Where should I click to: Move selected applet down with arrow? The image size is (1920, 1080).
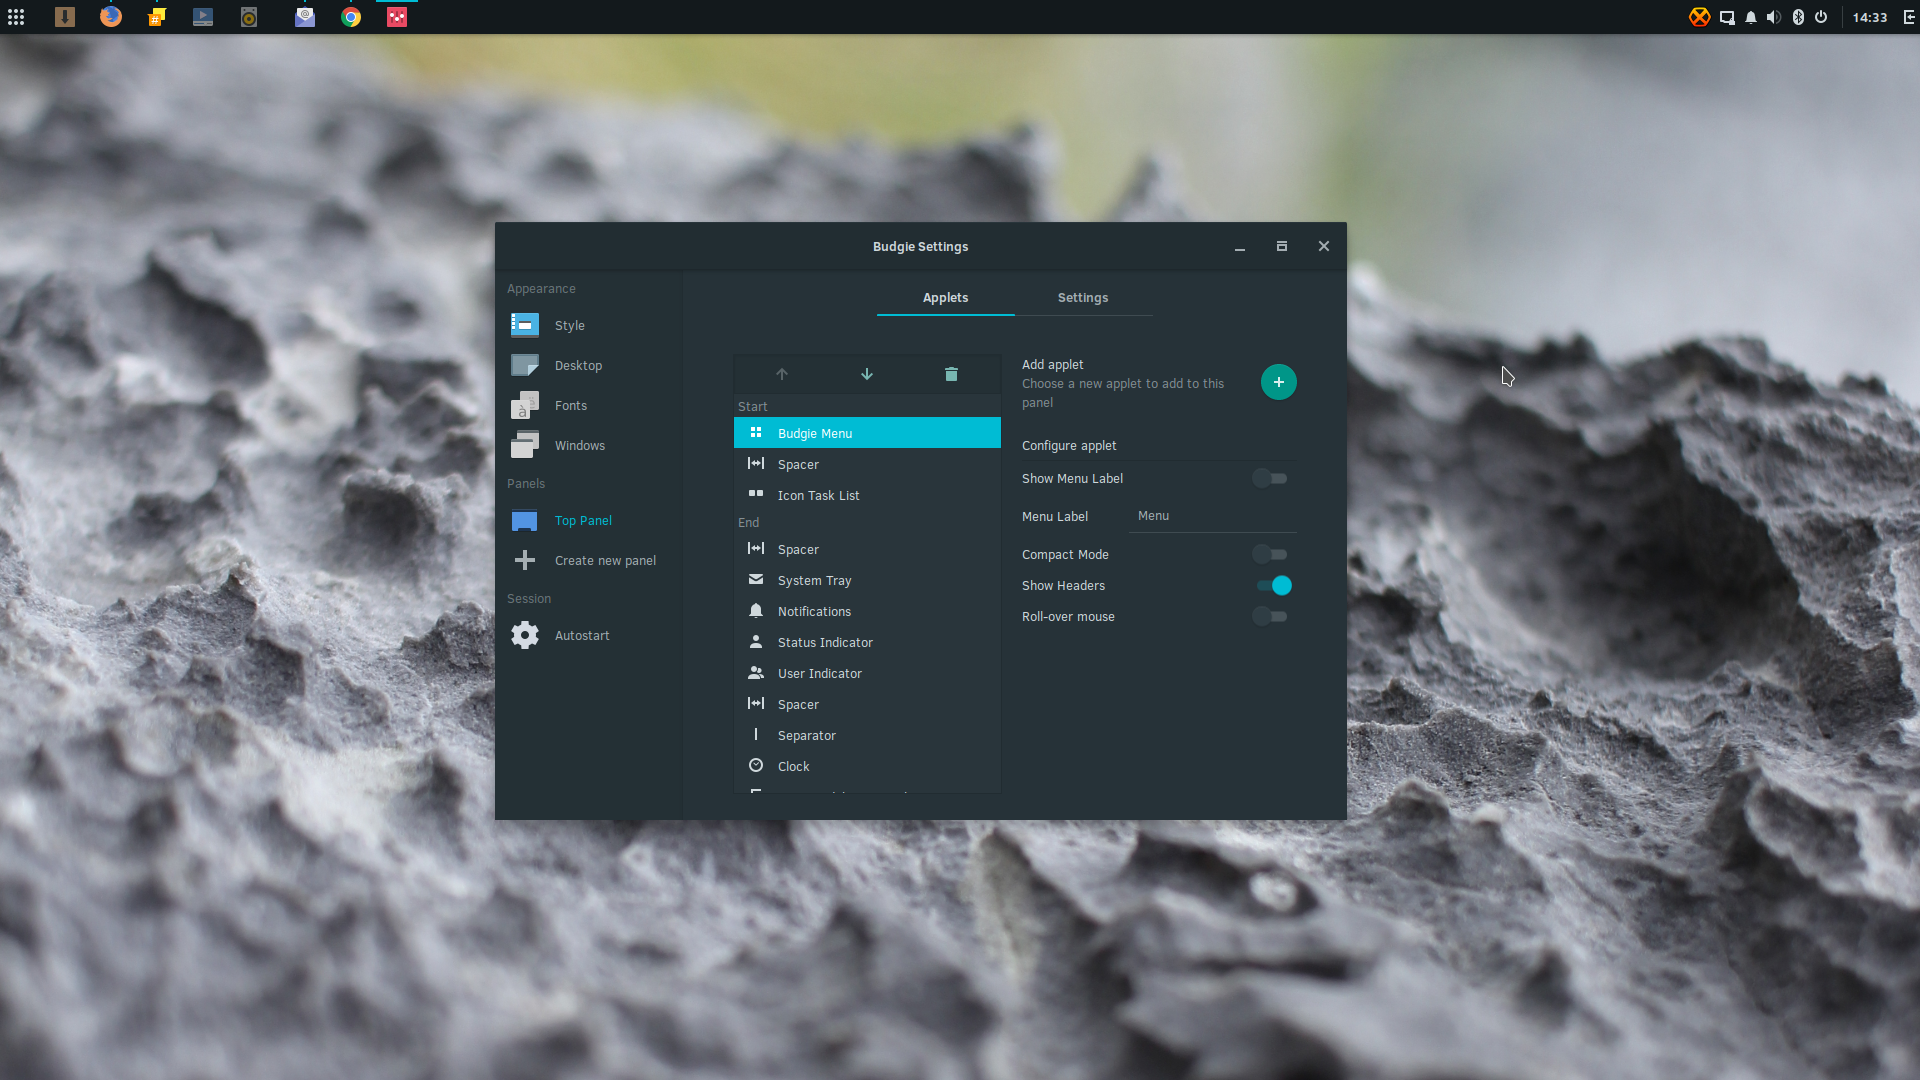point(867,374)
